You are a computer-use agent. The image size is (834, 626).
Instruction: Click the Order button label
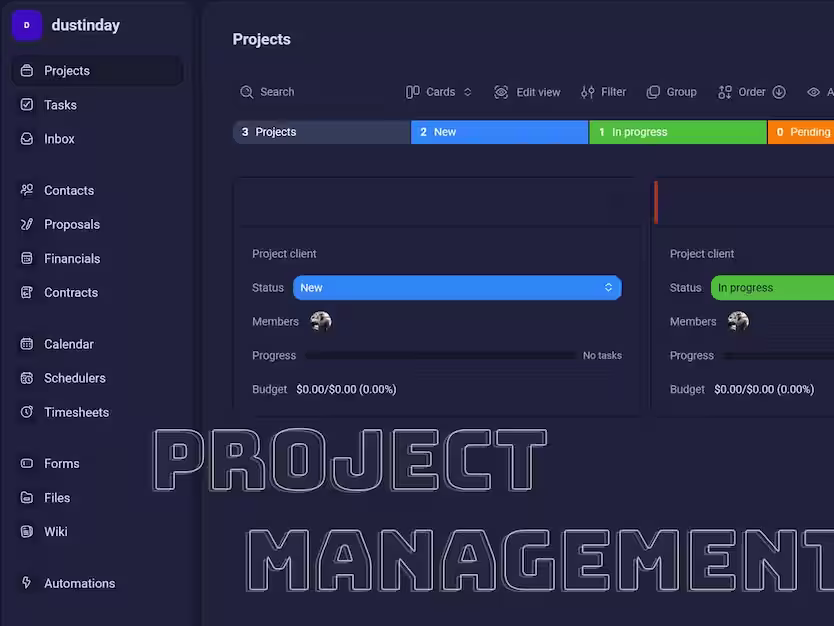pos(752,92)
